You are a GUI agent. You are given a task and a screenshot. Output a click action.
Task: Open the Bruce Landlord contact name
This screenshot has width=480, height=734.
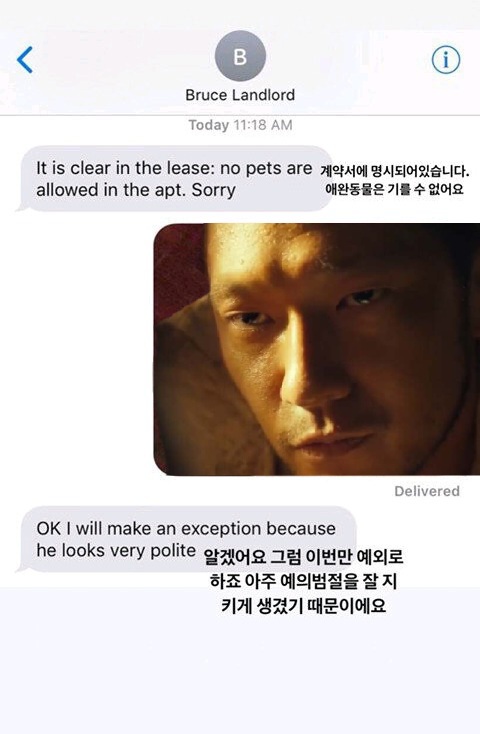click(x=240, y=95)
